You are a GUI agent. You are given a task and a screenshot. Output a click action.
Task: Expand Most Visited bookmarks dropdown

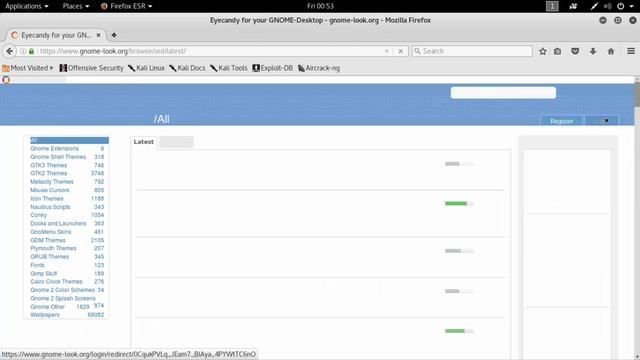pos(28,68)
